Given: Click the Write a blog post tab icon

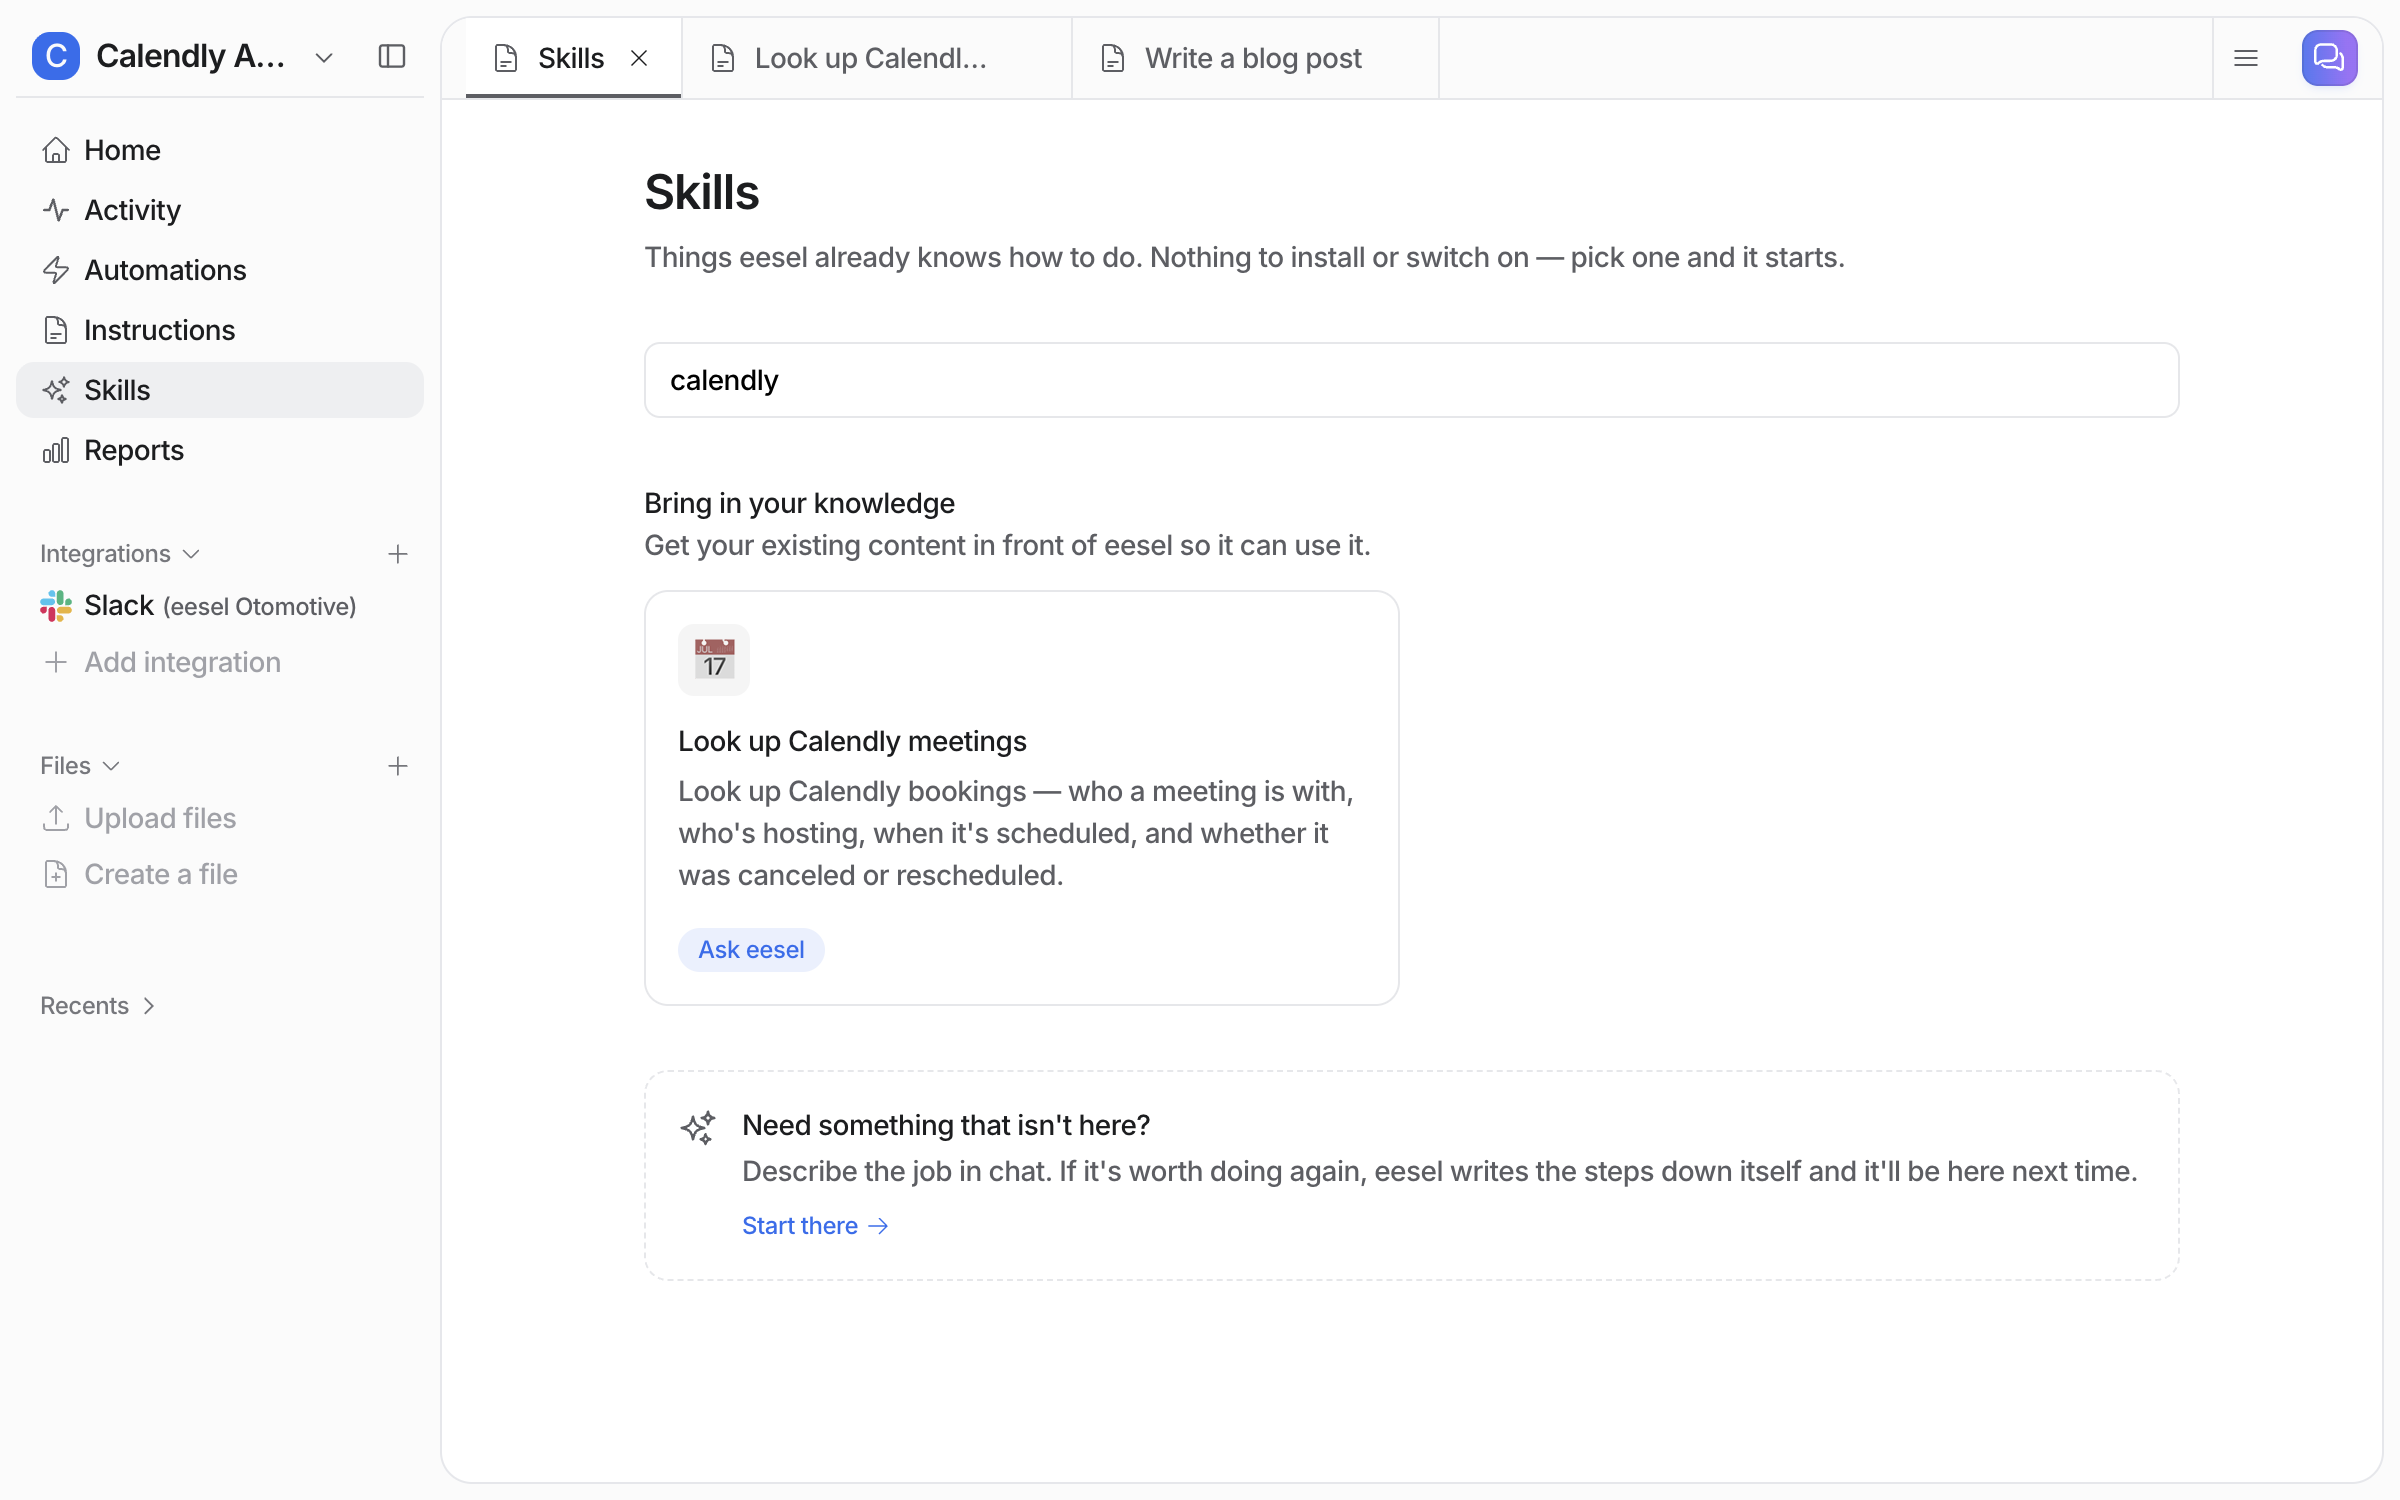Looking at the screenshot, I should [x=1112, y=58].
